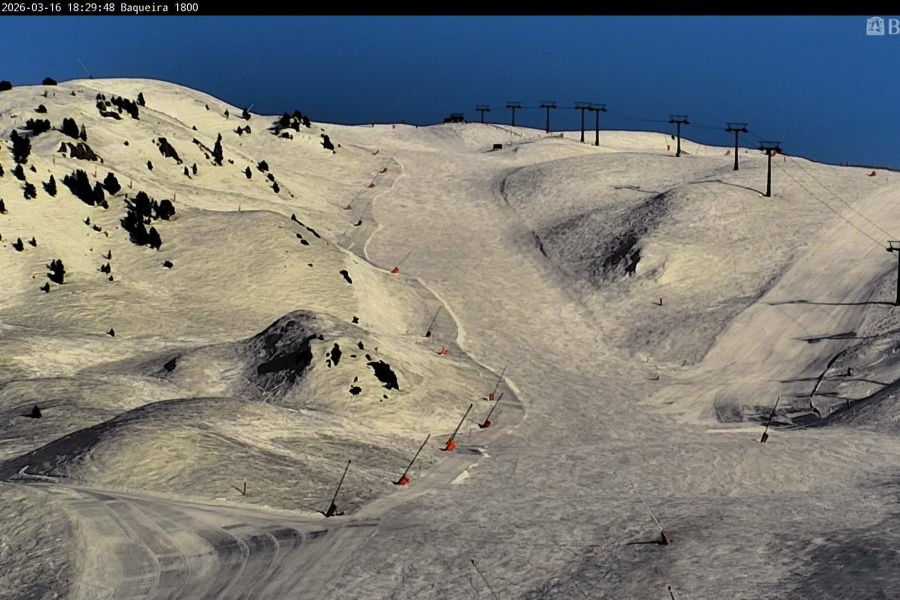
Task: Click the snow lance at bottom center-right
Action: point(656,525)
